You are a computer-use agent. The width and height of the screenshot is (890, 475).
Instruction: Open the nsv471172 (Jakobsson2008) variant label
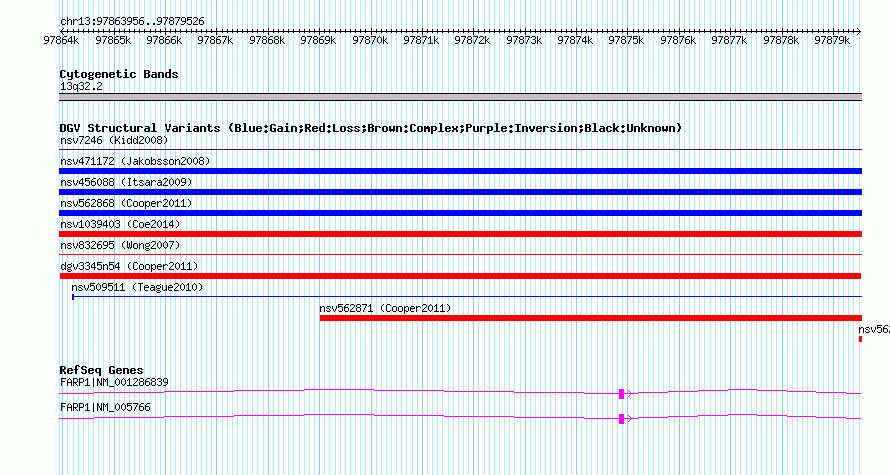pyautogui.click(x=135, y=161)
